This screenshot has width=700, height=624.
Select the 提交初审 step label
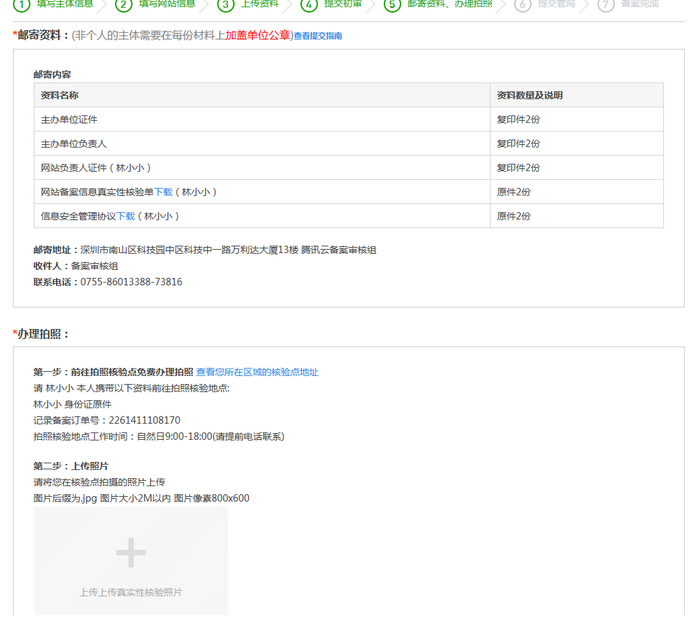pos(343,4)
